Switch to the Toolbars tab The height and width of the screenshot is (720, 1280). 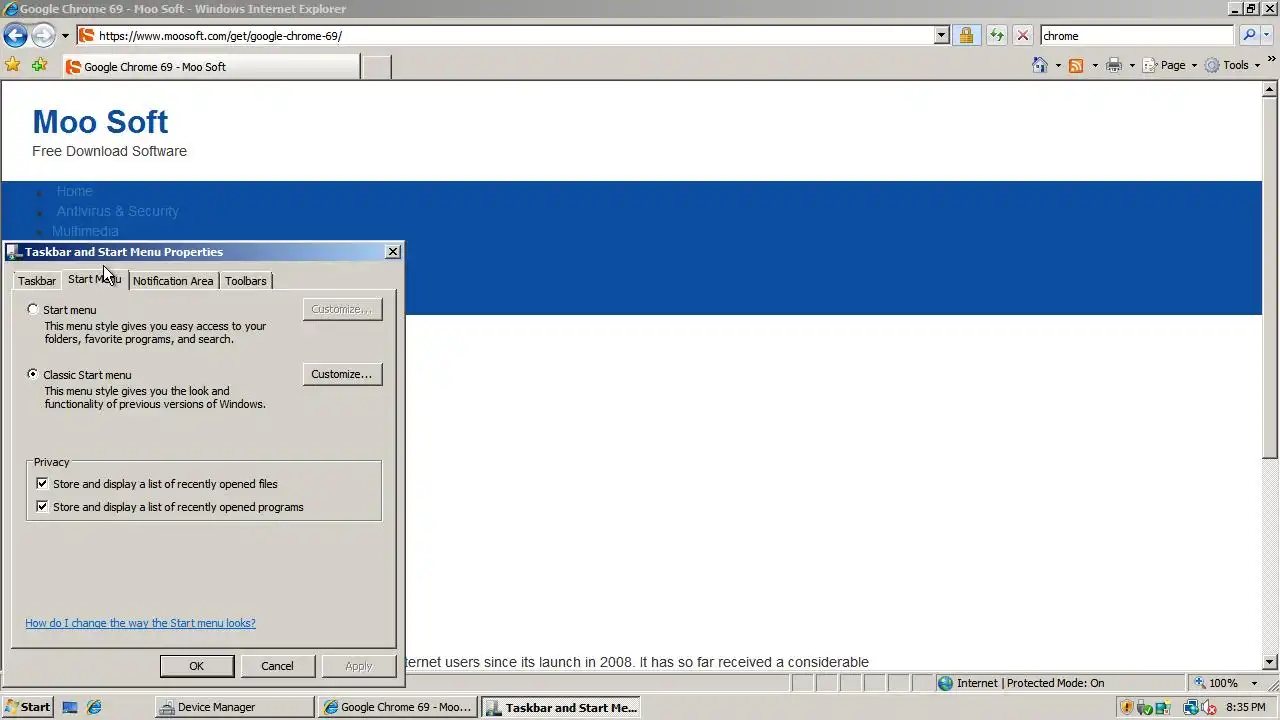coord(245,281)
